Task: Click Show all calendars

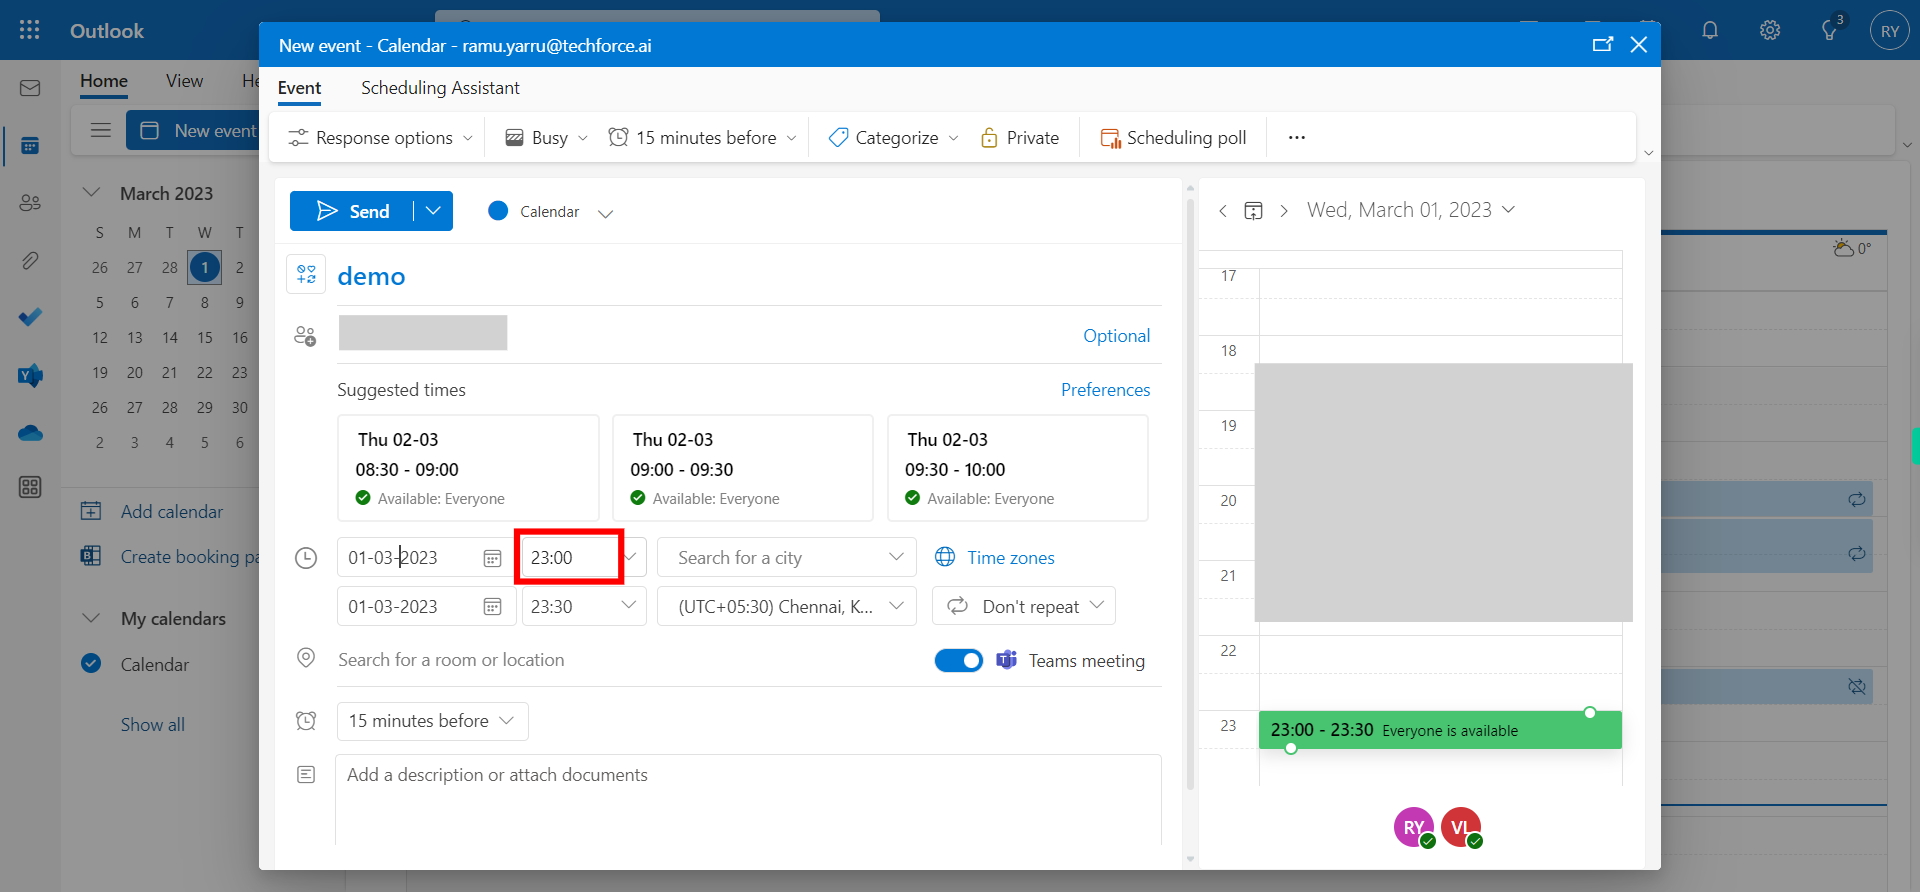Action: [153, 725]
